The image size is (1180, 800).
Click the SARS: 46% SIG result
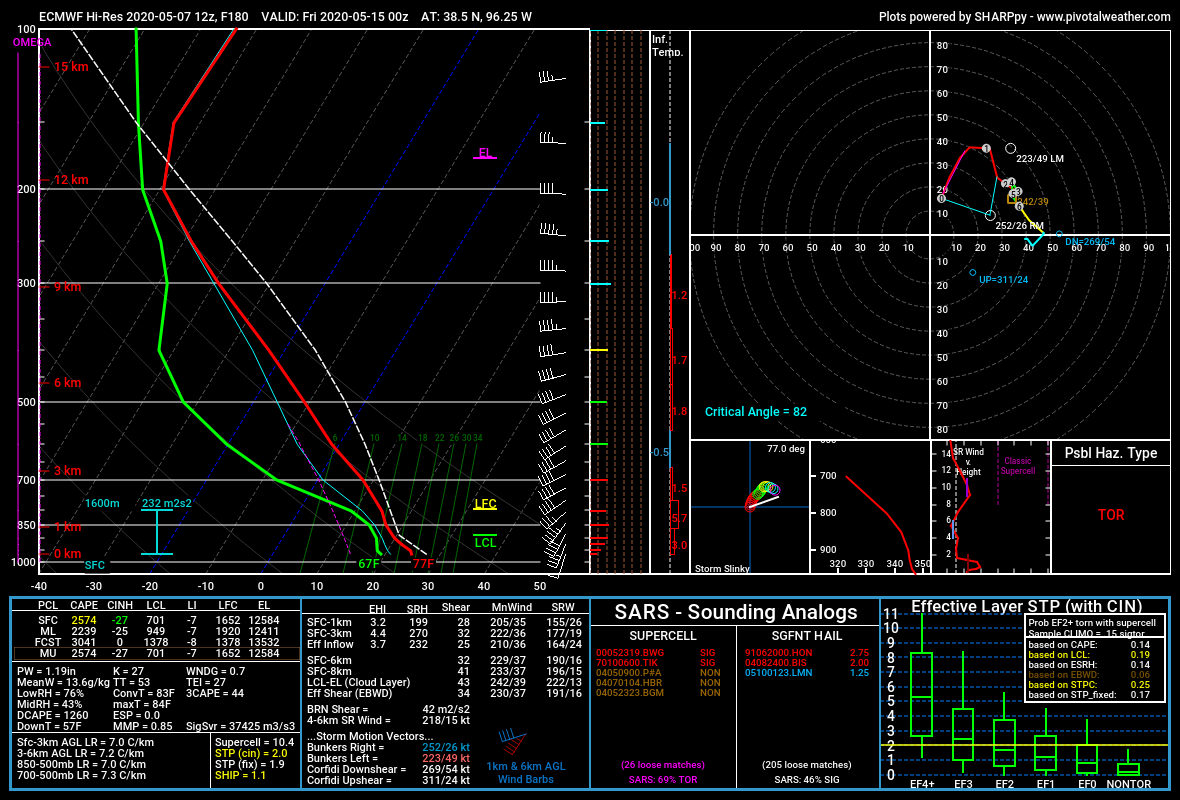tap(807, 780)
